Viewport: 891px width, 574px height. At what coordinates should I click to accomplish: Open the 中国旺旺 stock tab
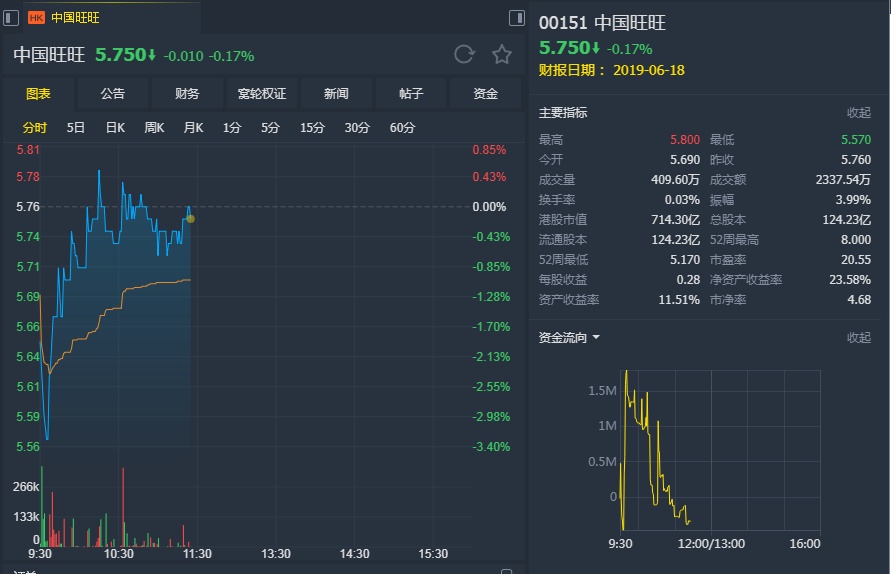(75, 17)
